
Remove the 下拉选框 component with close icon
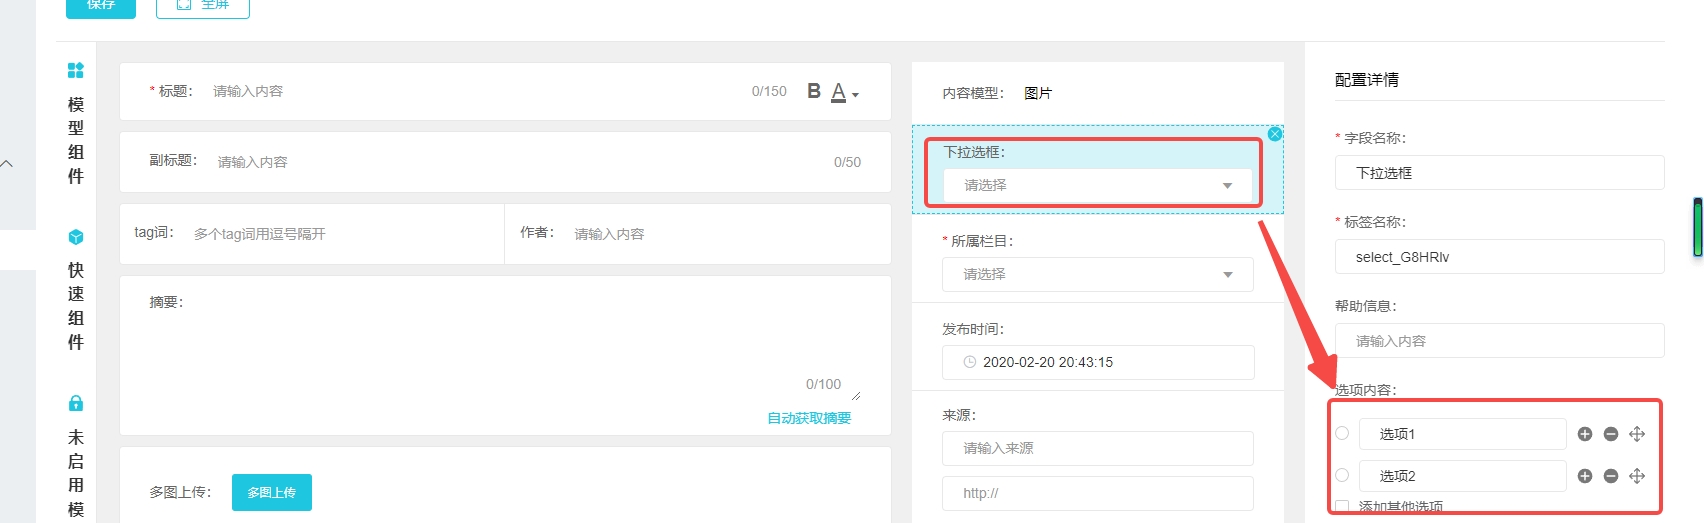tap(1275, 134)
